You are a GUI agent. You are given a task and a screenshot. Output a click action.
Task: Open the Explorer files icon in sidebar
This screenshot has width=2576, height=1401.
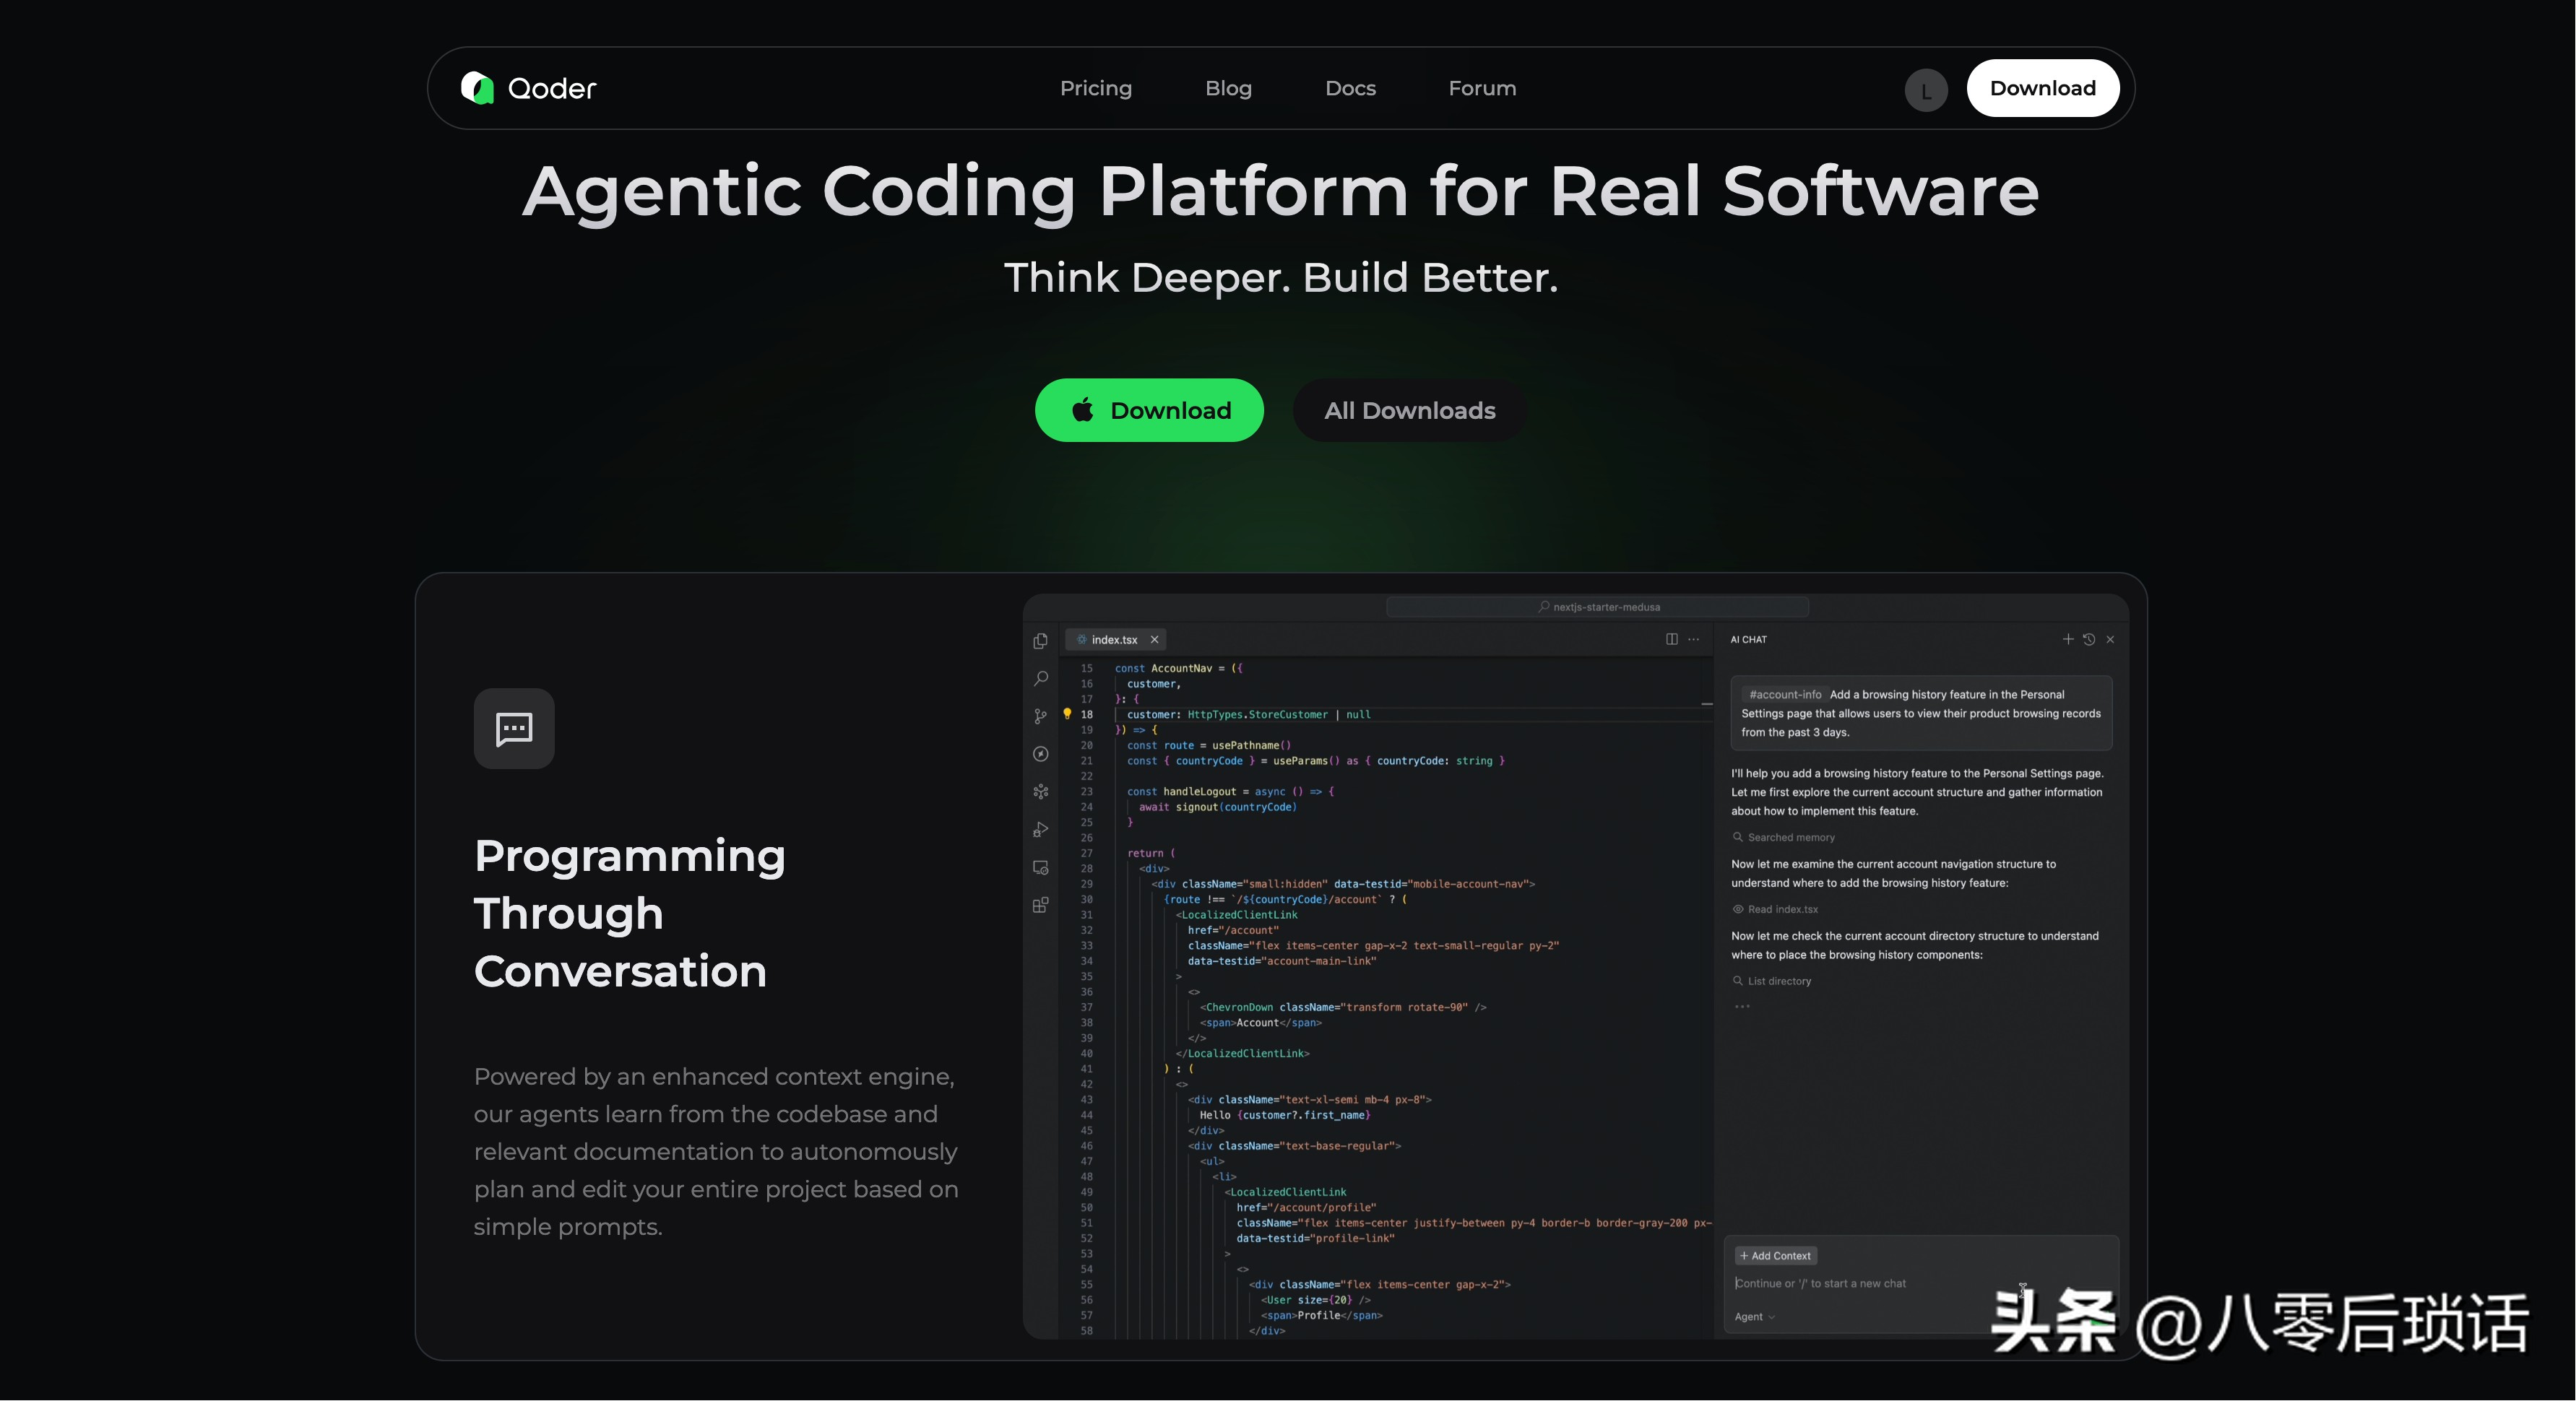click(x=1040, y=641)
